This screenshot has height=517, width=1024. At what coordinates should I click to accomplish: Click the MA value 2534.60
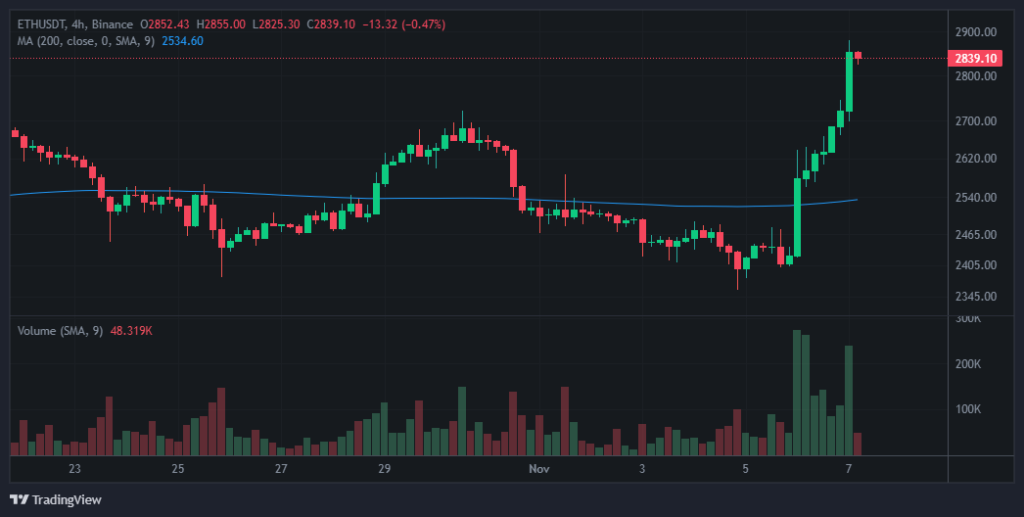[183, 40]
